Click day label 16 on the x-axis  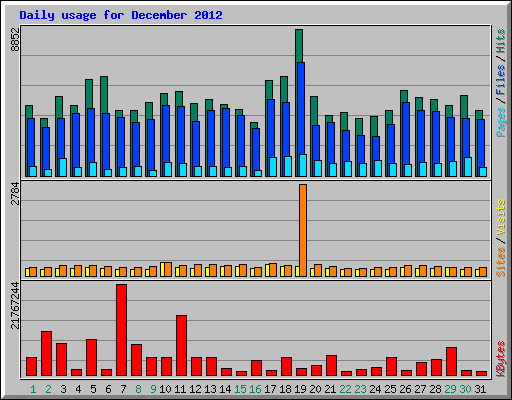[255, 389]
